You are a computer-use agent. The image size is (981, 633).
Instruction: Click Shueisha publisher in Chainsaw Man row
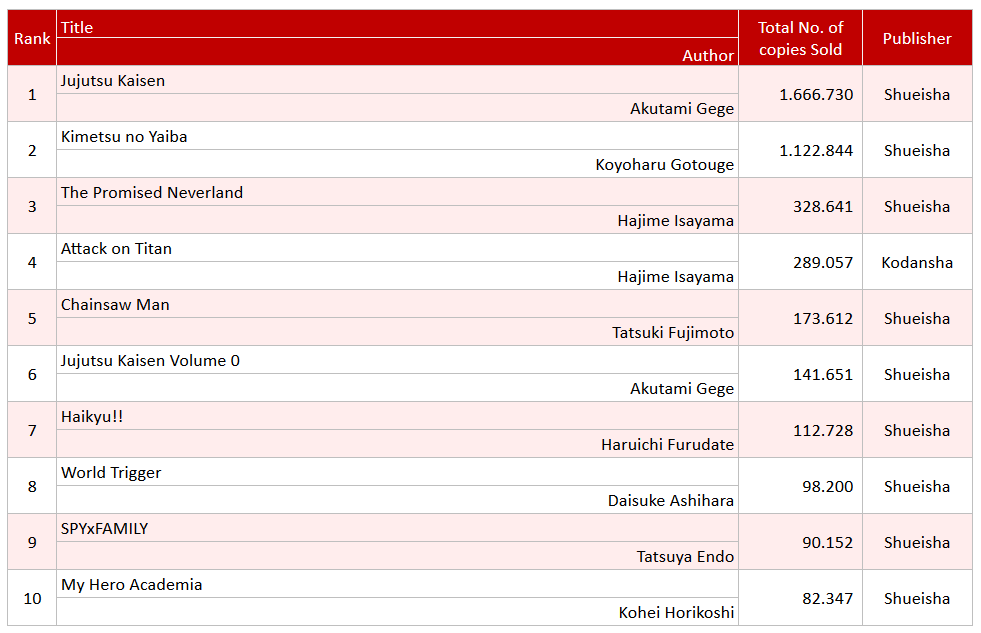tap(917, 318)
